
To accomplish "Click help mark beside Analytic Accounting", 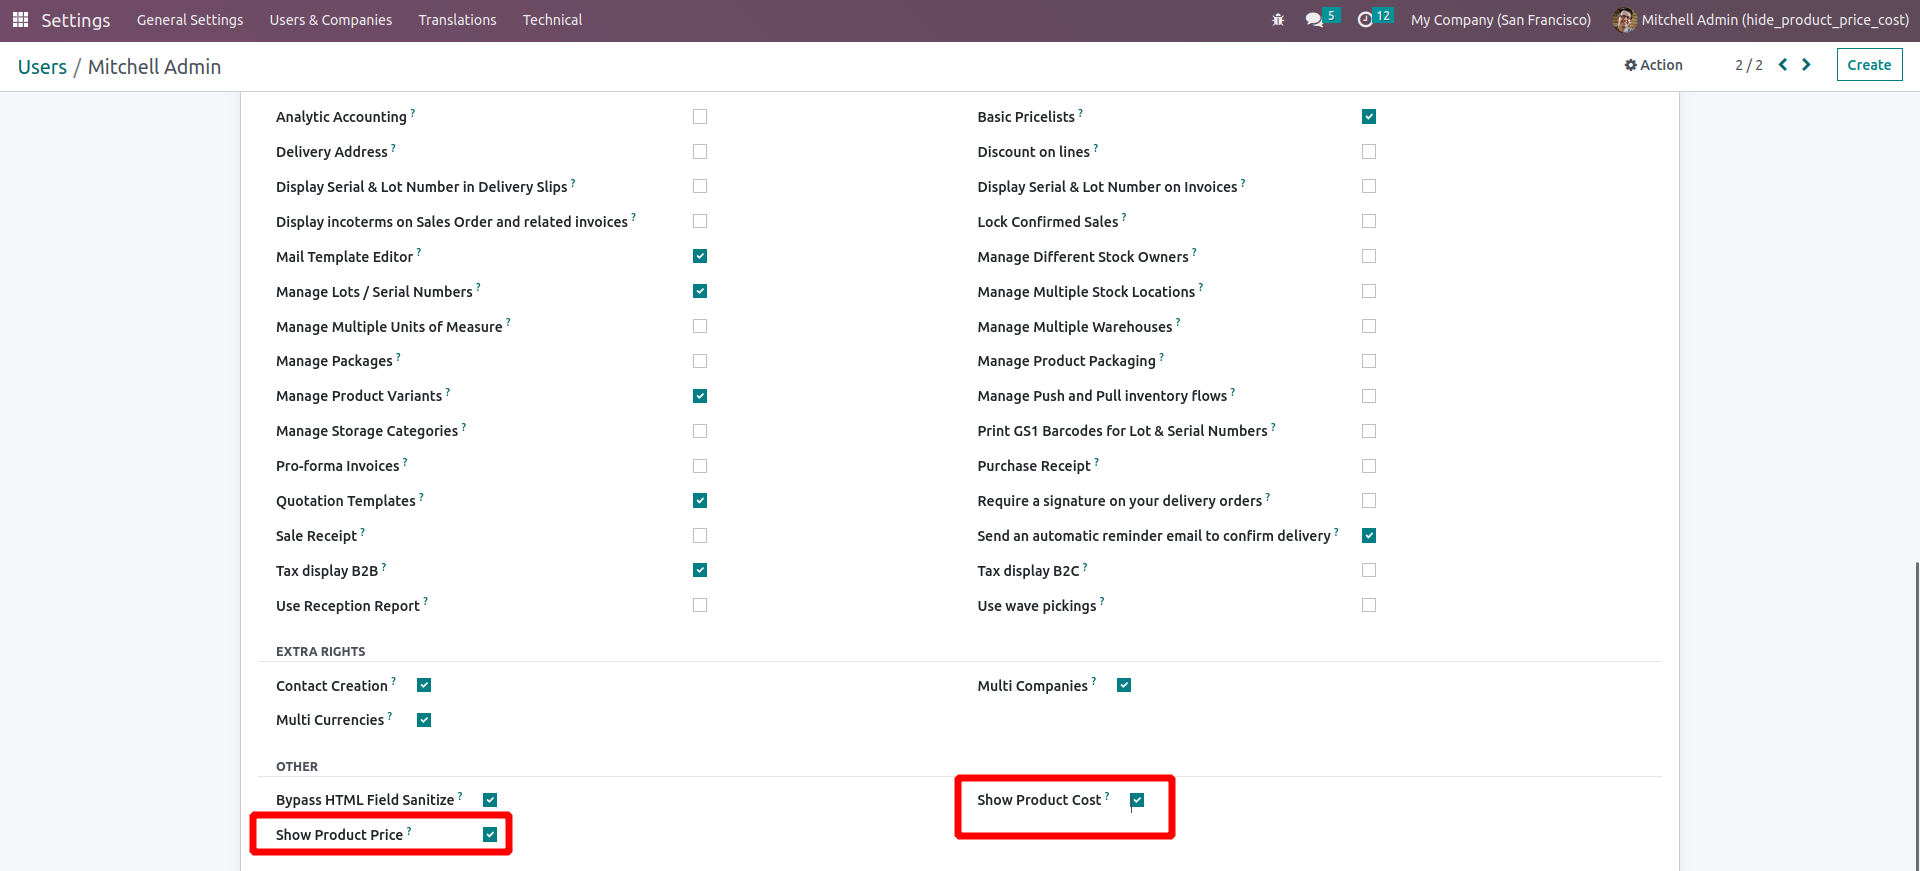I will pyautogui.click(x=413, y=113).
